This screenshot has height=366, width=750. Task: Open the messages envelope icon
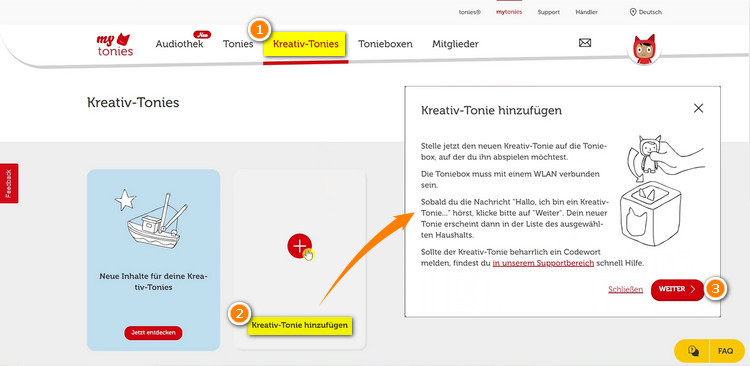[x=585, y=43]
